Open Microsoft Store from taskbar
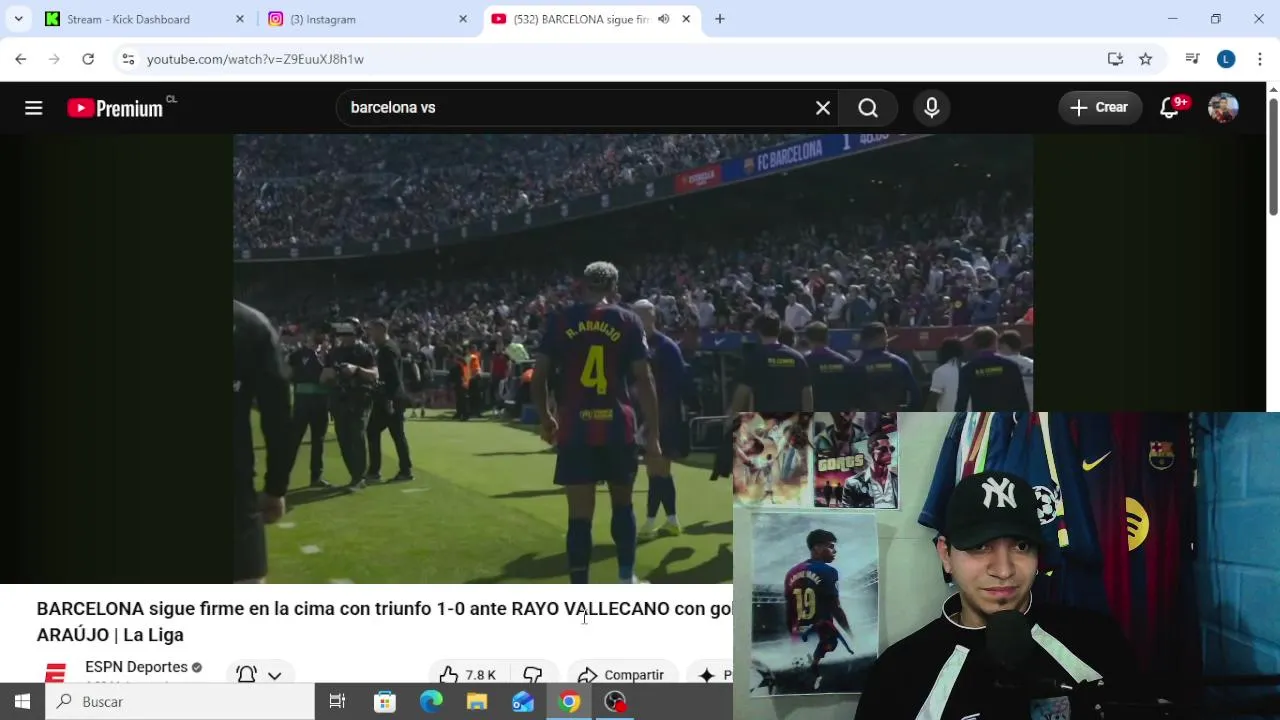This screenshot has width=1280, height=720. tap(385, 702)
